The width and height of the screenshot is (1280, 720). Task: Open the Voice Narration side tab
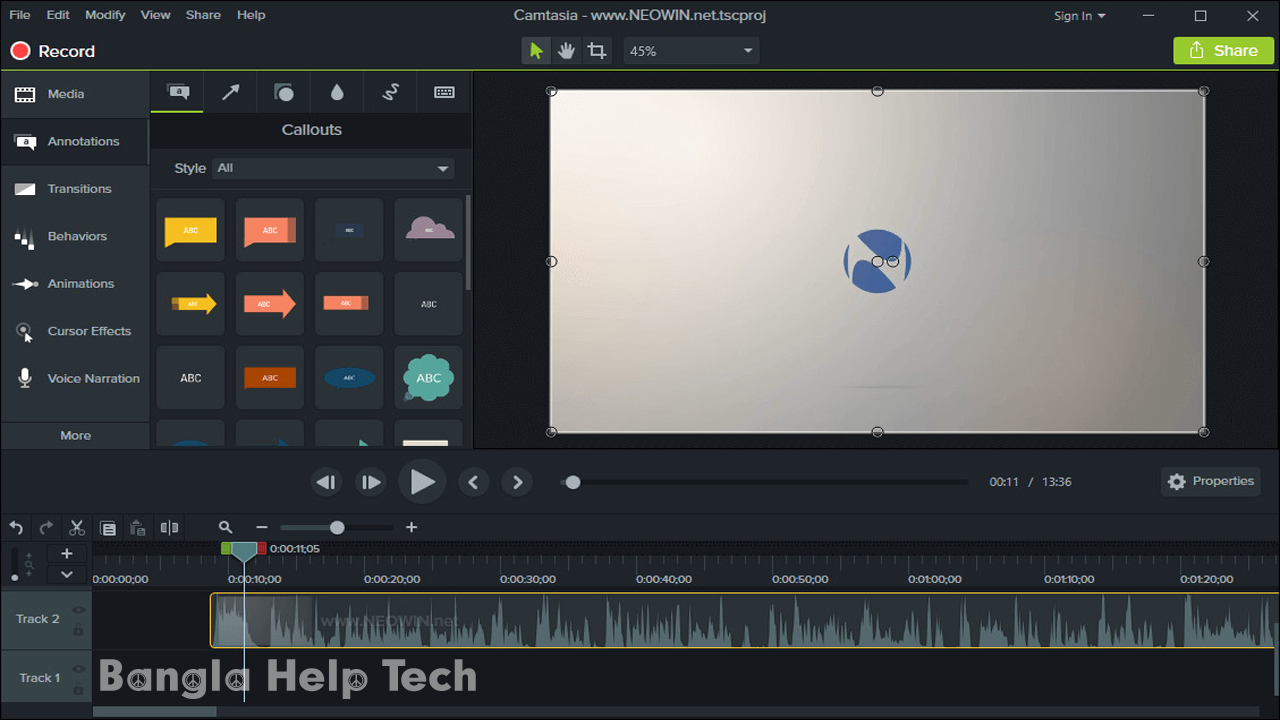(x=75, y=379)
